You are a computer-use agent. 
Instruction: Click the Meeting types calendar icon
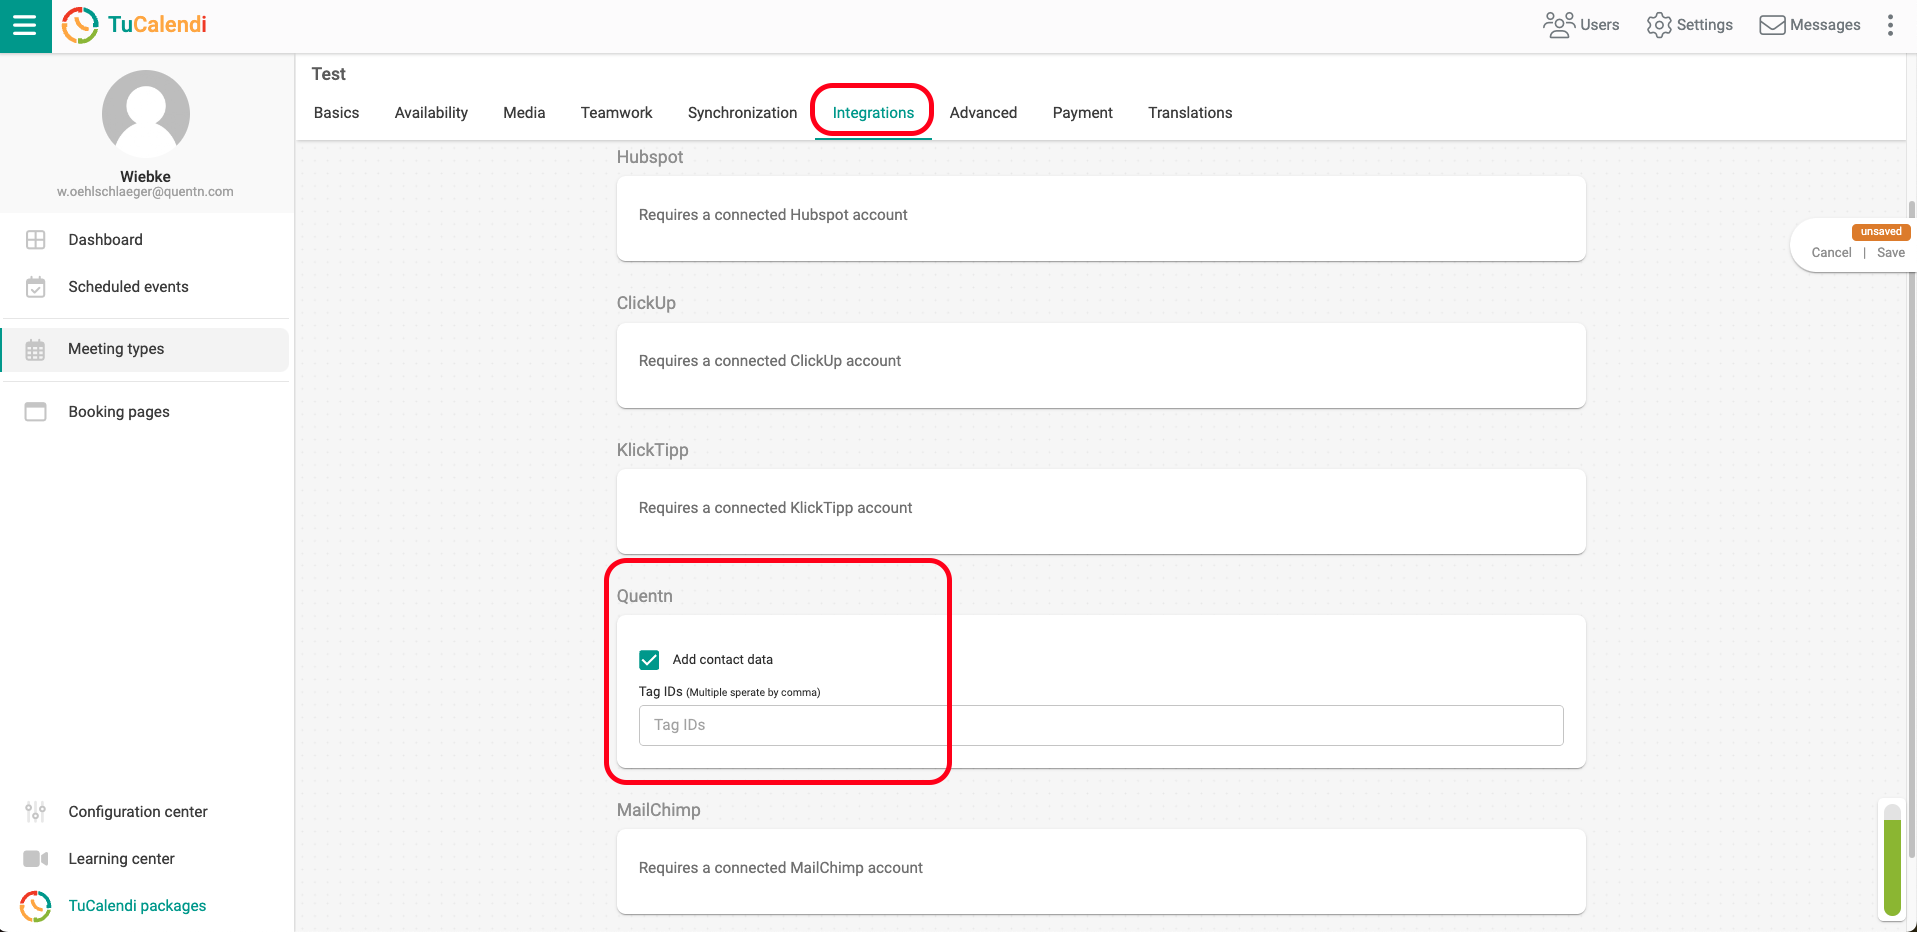(36, 350)
